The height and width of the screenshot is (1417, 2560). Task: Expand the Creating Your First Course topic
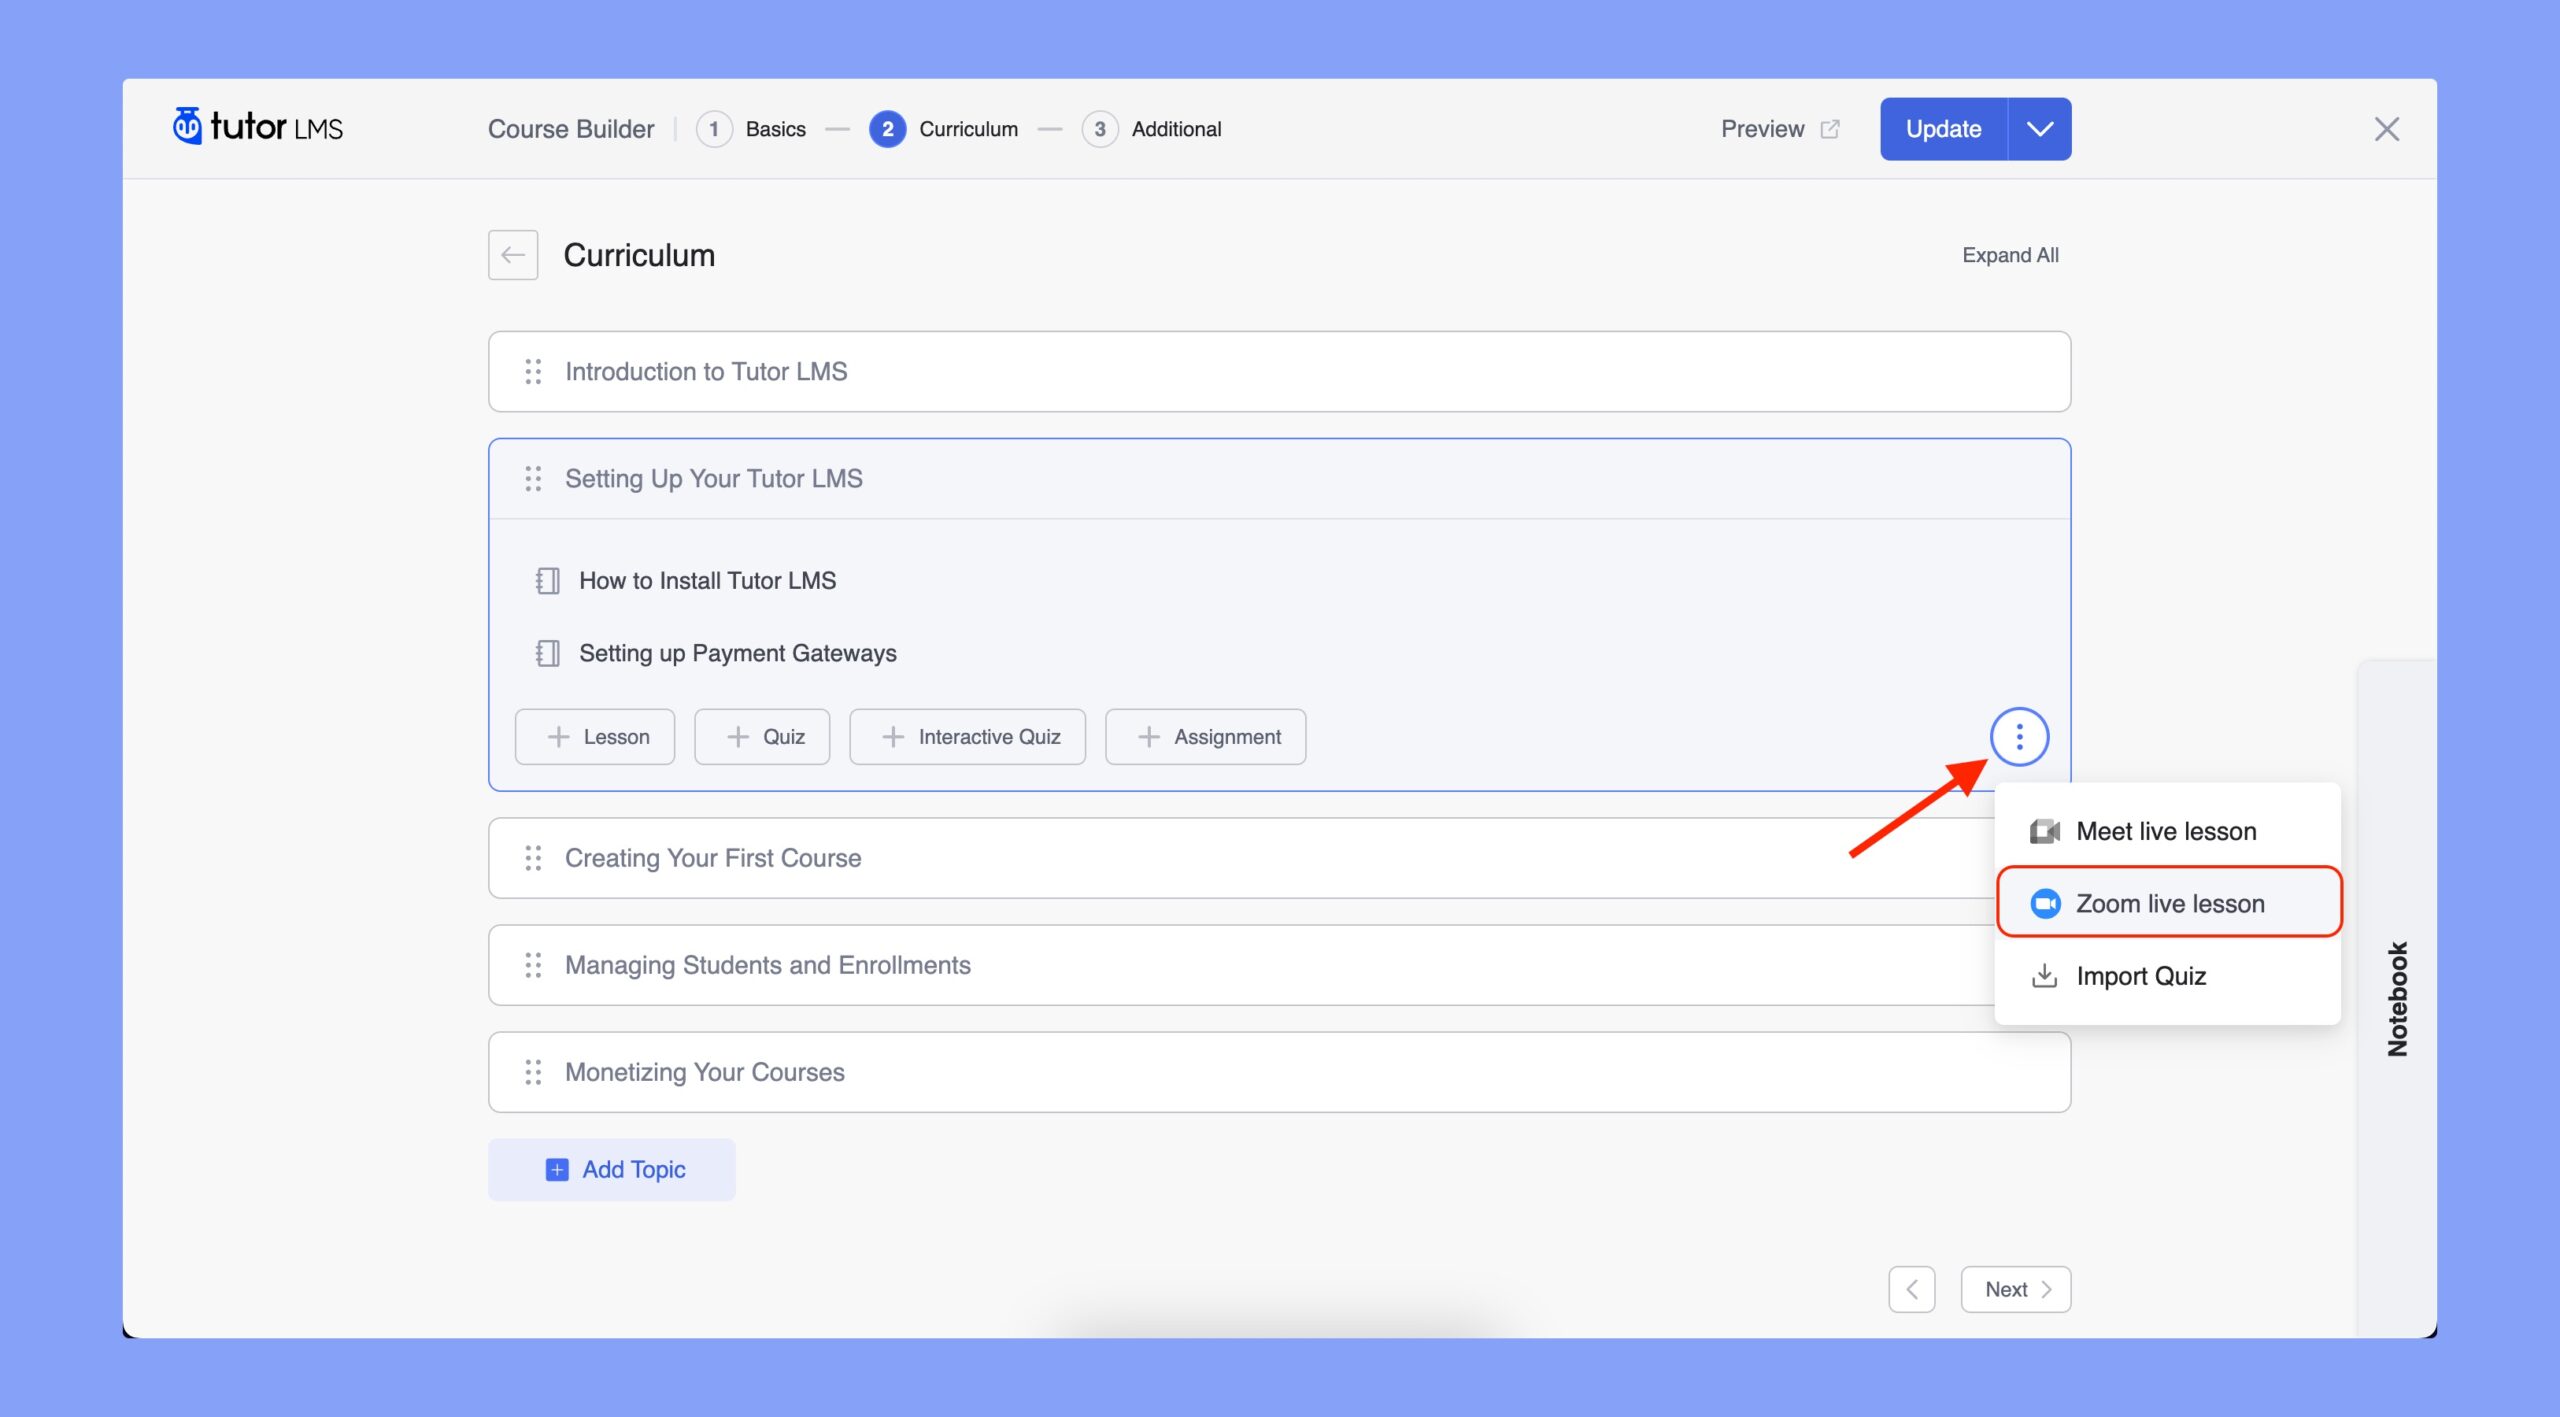click(x=1240, y=858)
